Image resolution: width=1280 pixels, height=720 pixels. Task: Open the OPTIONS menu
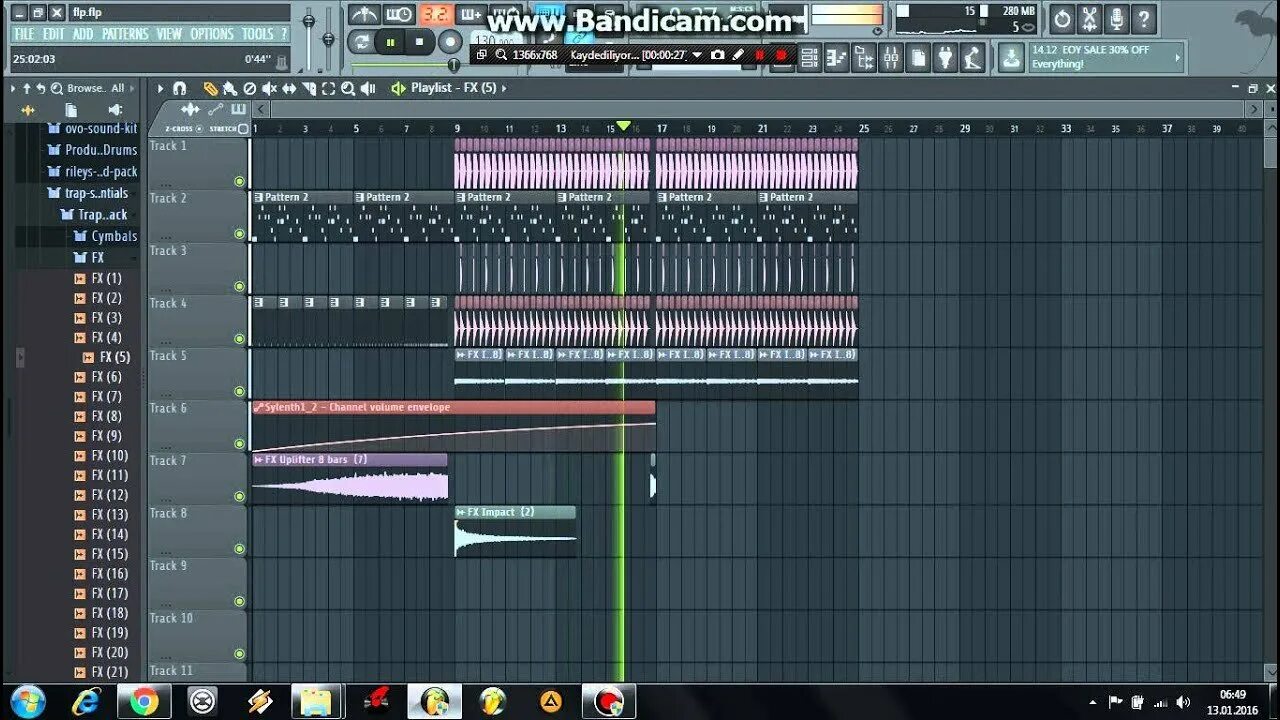pyautogui.click(x=212, y=34)
